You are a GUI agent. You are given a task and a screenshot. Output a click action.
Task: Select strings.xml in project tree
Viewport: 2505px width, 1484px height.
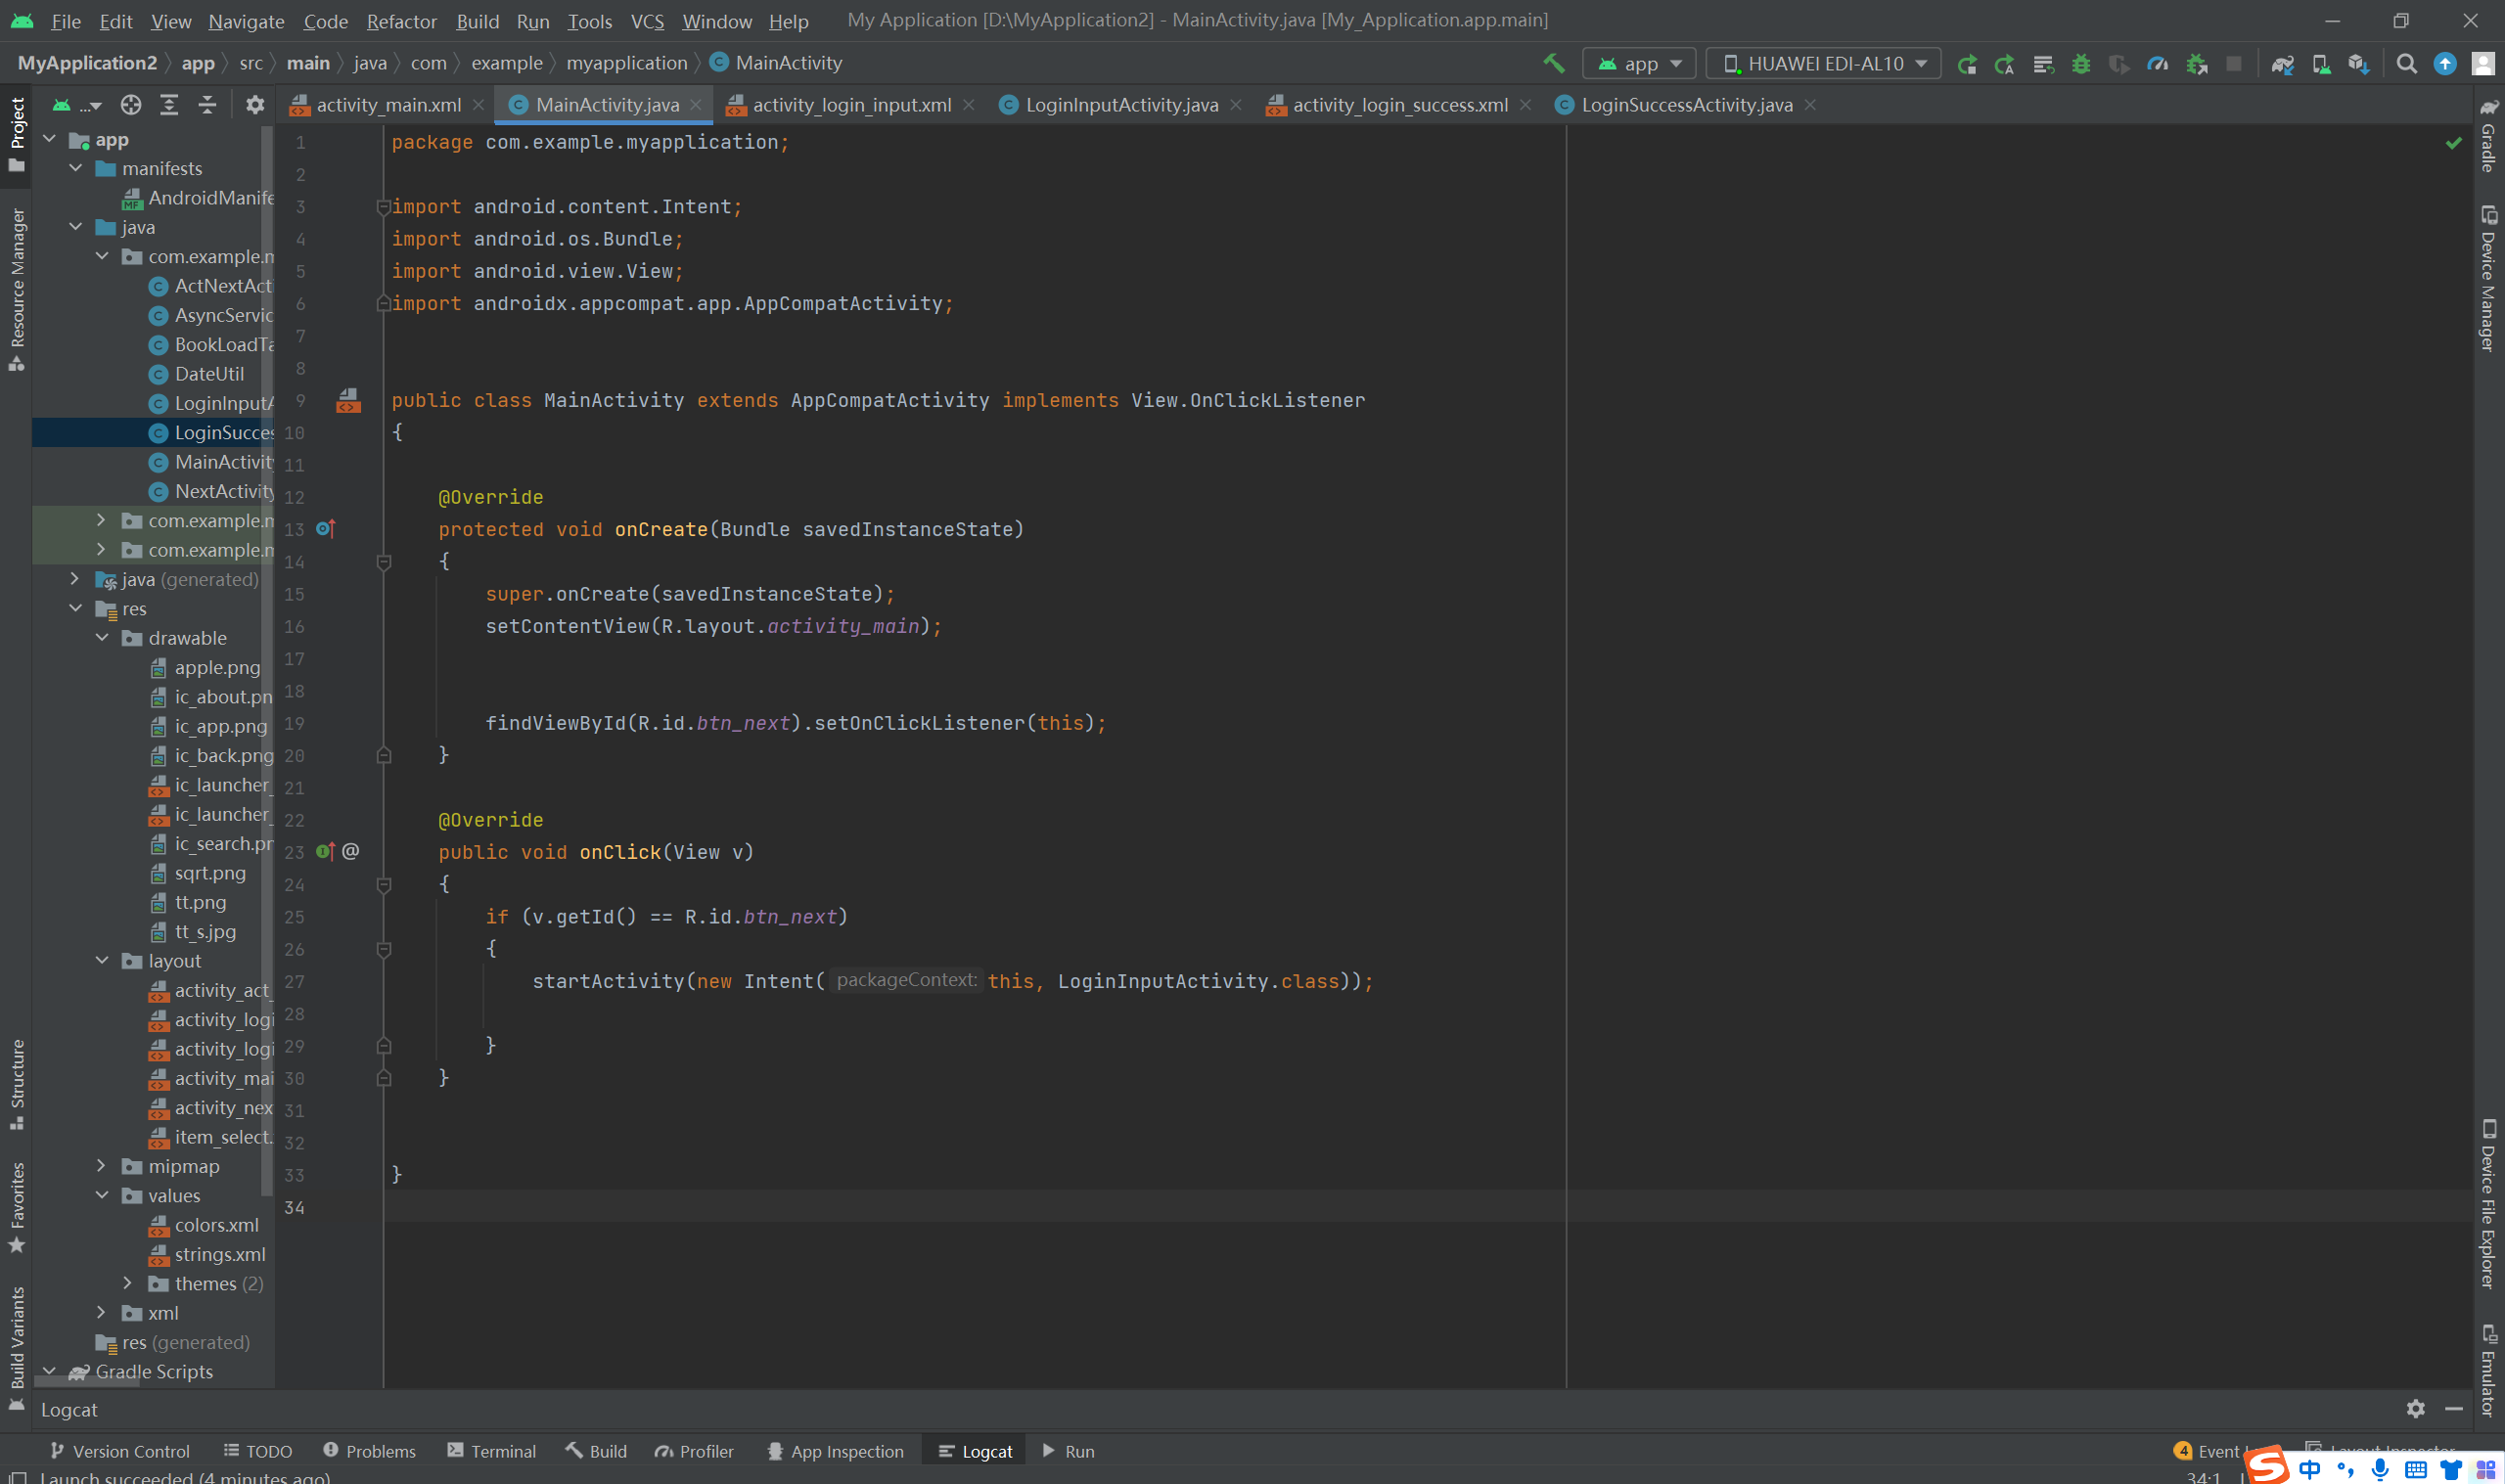[x=220, y=1254]
